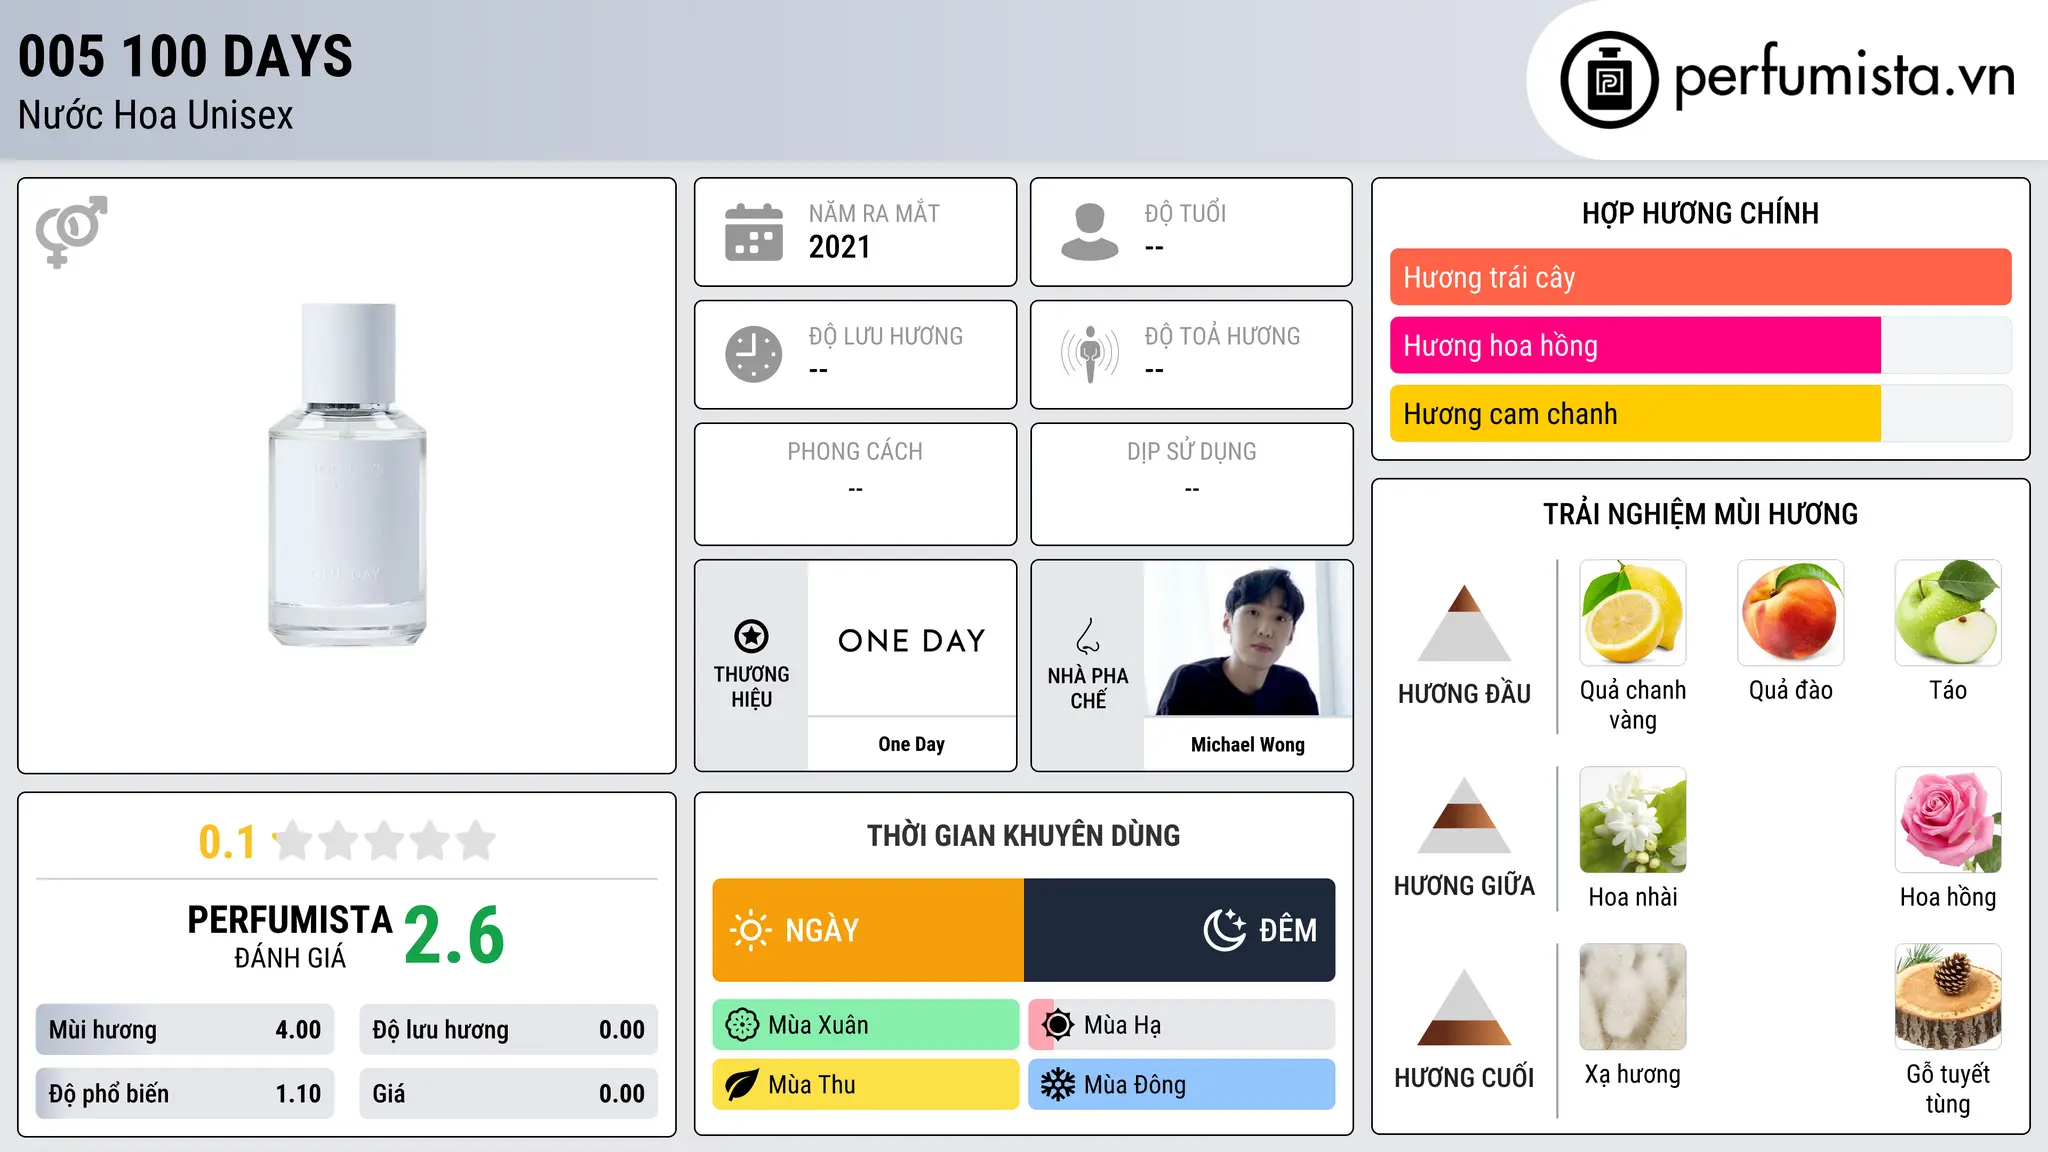Click the Thời Gian Khuyên Dùng heading

(1024, 835)
